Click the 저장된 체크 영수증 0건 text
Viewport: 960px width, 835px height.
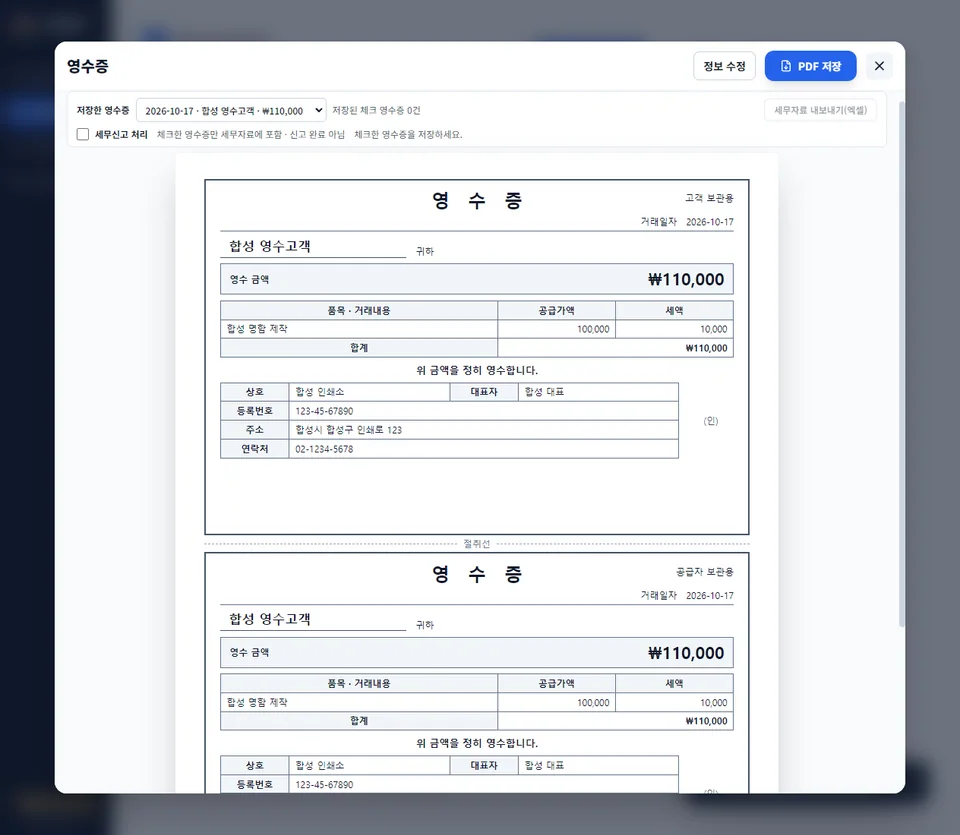pyautogui.click(x=376, y=111)
